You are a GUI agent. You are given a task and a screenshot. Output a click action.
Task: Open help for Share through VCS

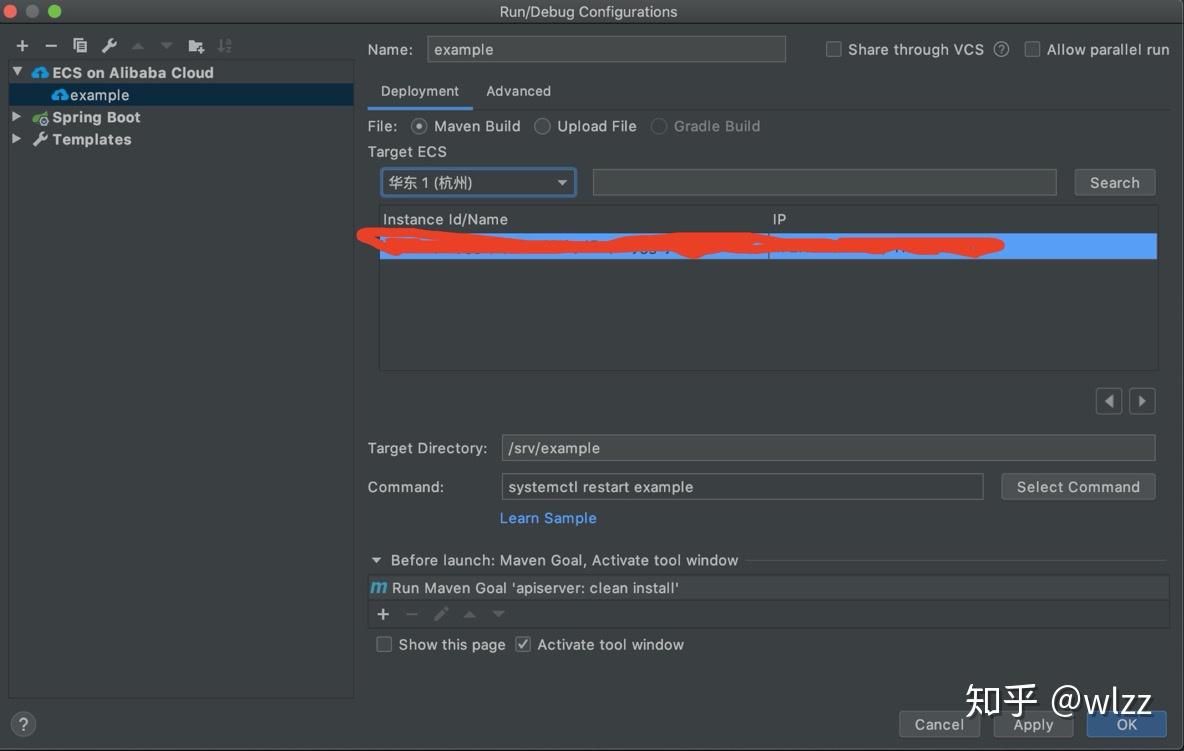(1001, 50)
